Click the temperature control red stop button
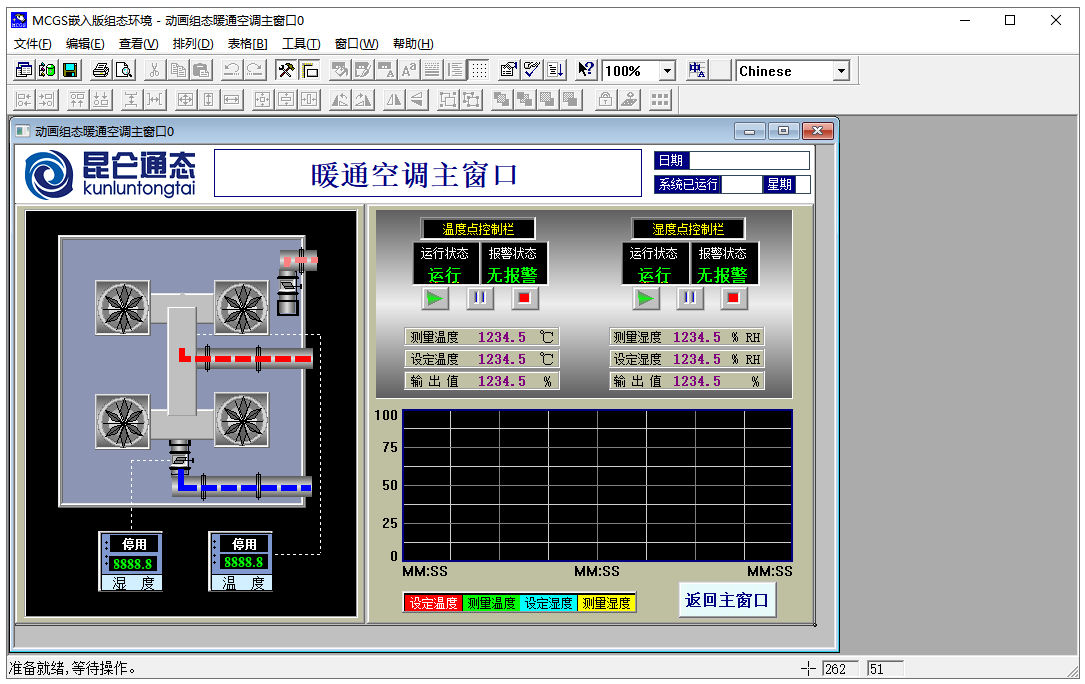Viewport: 1085px width, 684px height. coord(525,298)
